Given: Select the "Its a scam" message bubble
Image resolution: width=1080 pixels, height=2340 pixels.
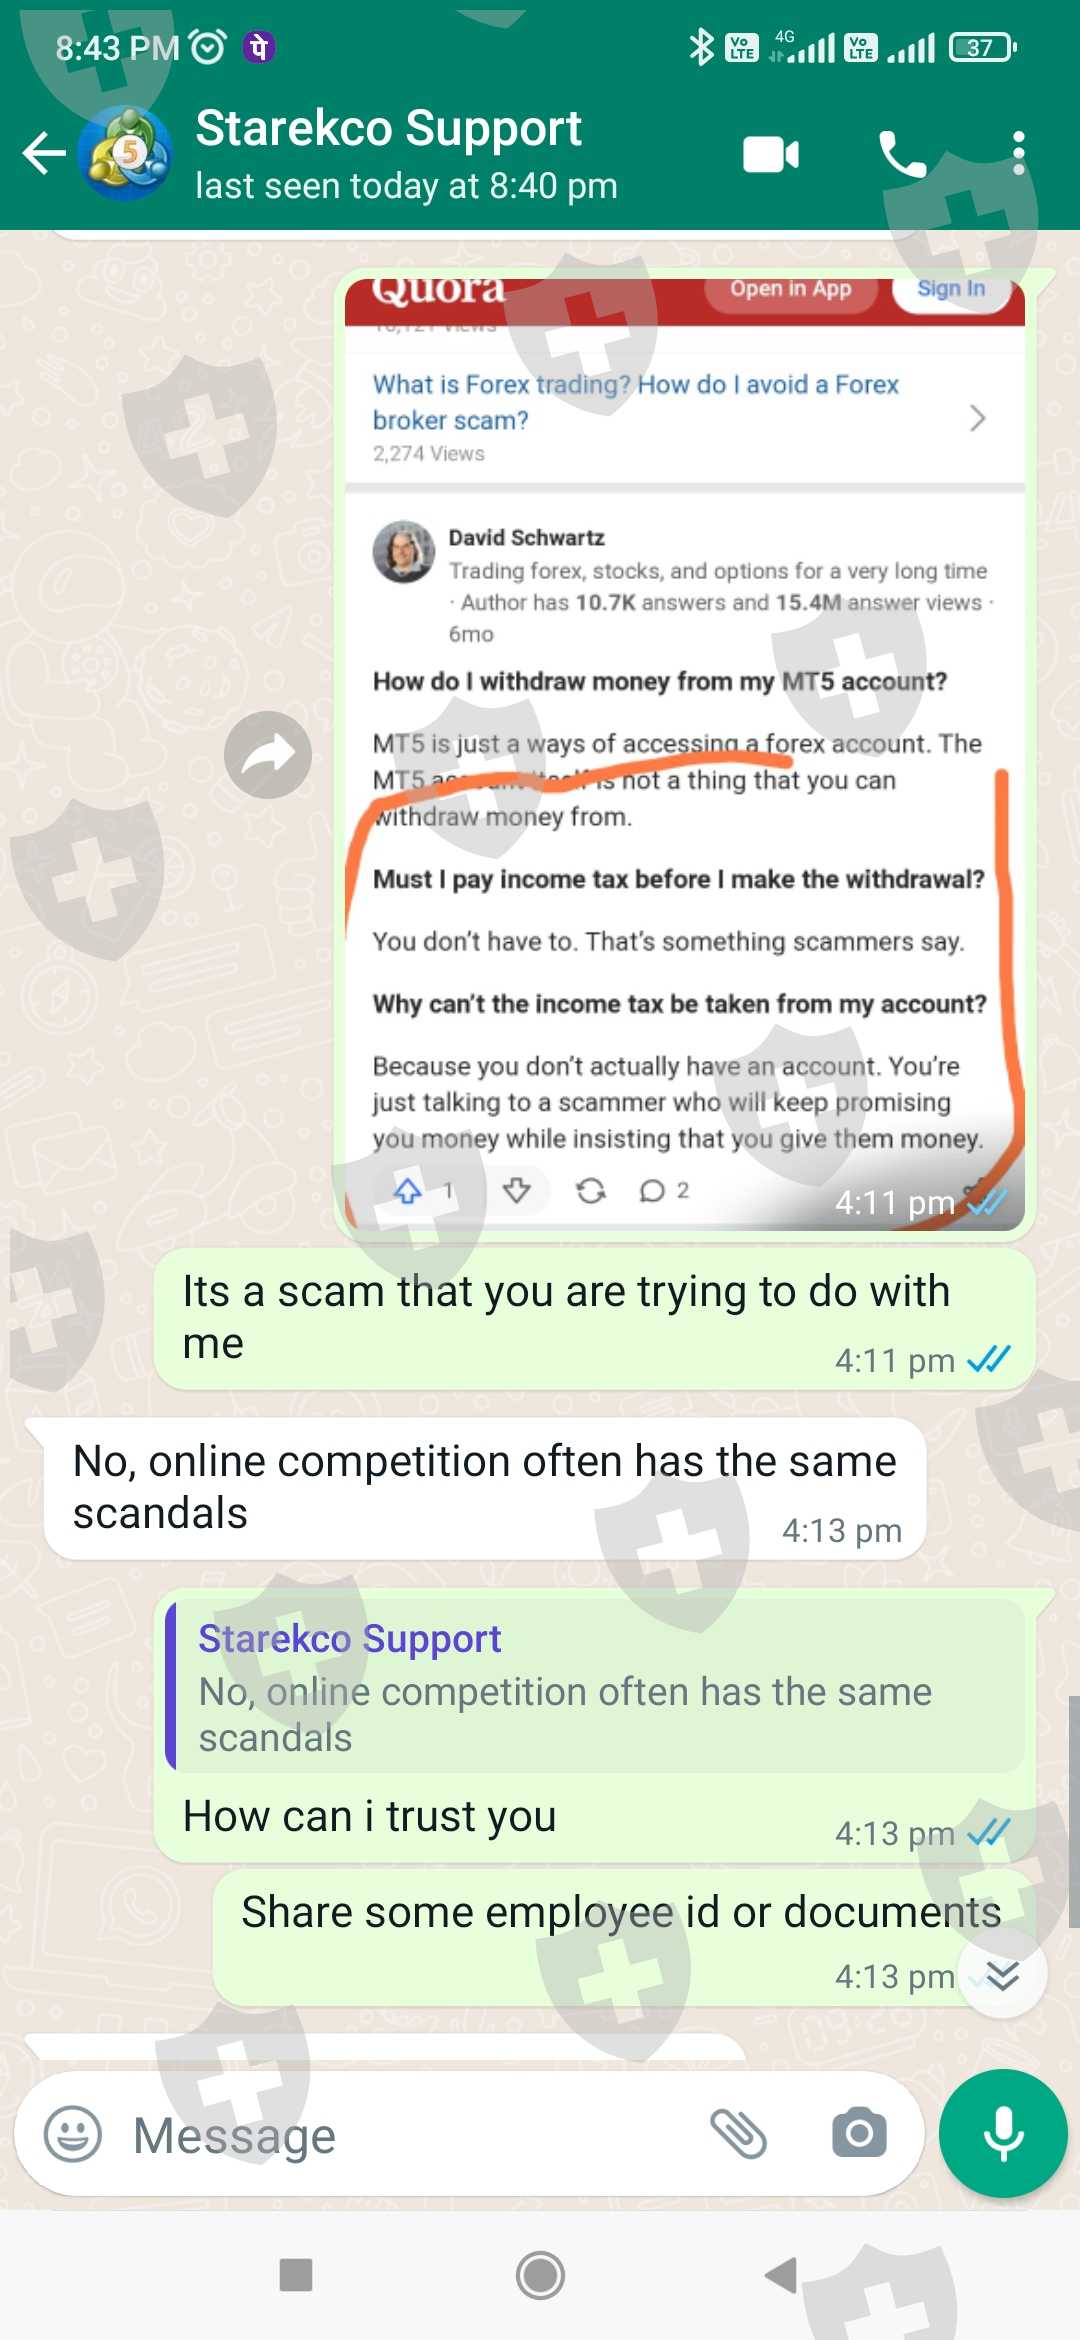Looking at the screenshot, I should pos(594,1319).
